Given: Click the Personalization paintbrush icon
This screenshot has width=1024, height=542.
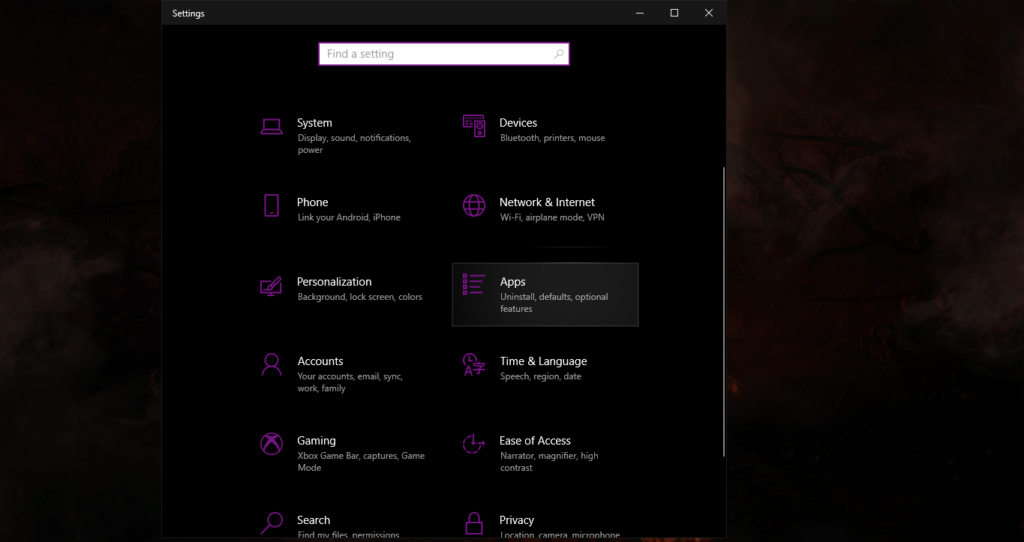Looking at the screenshot, I should coord(271,286).
